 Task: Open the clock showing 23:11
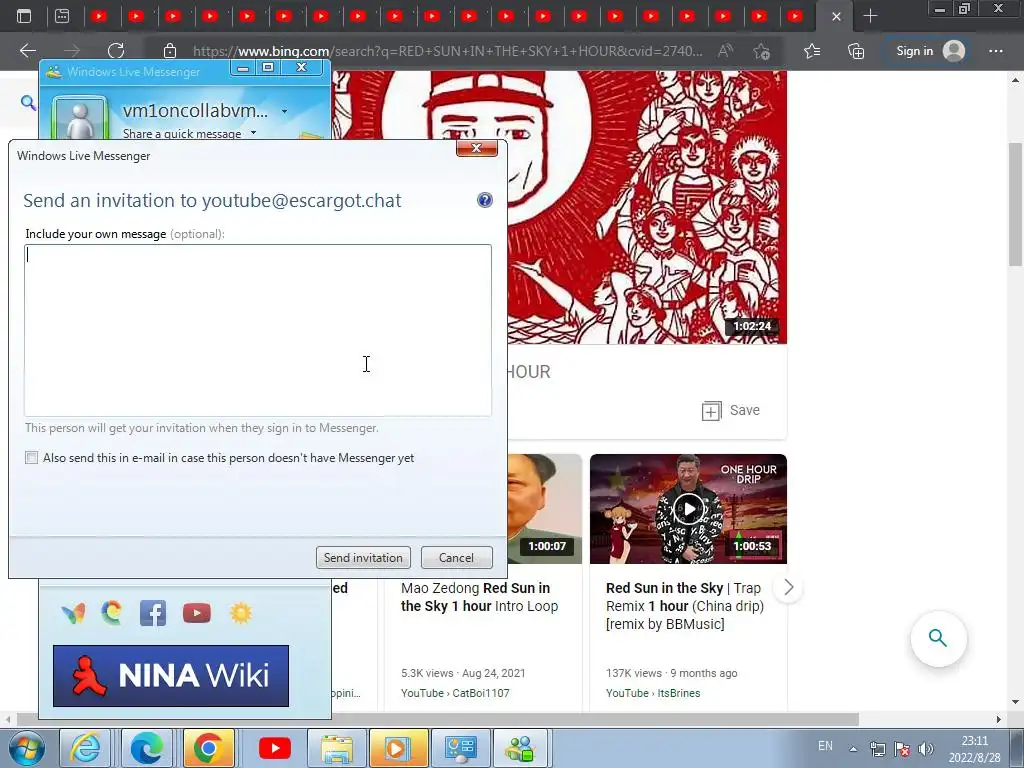(974, 749)
